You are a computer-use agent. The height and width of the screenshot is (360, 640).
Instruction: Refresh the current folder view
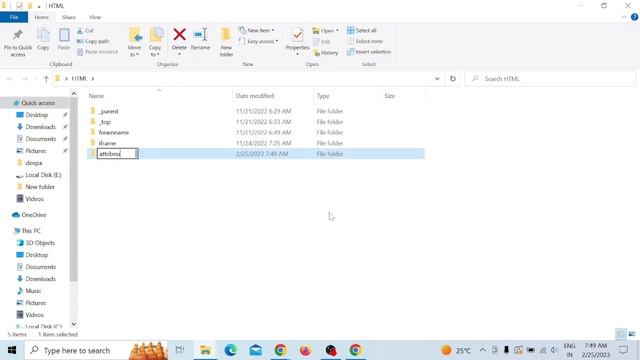click(x=453, y=79)
